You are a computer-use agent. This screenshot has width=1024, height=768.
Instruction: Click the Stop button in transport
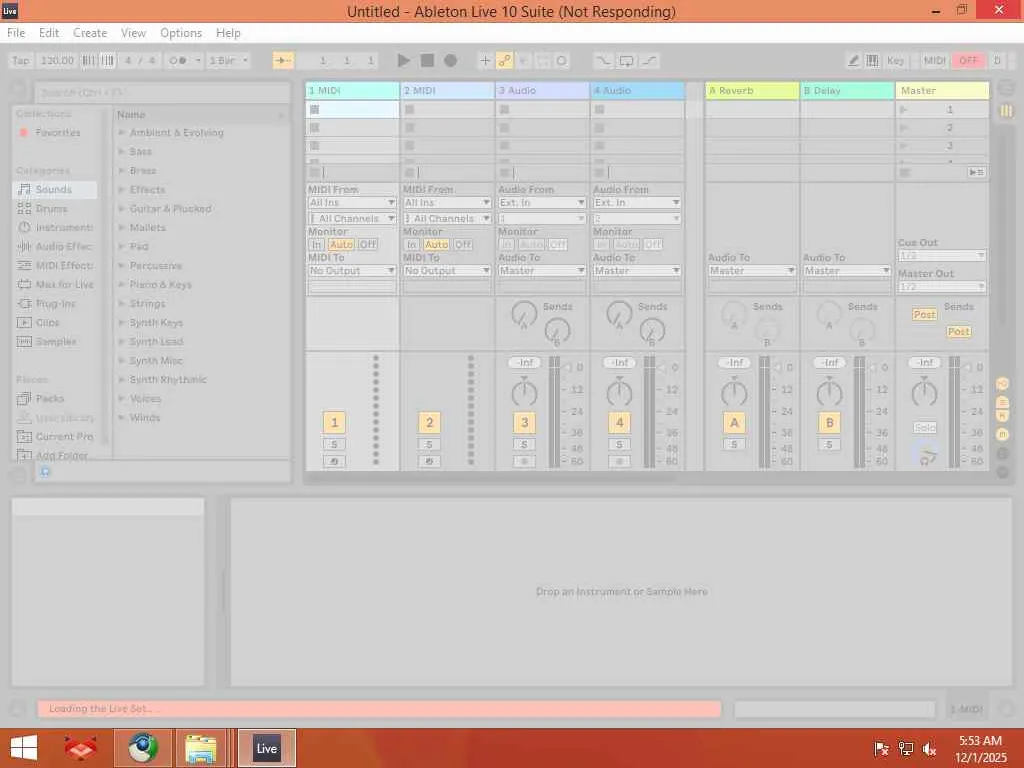click(427, 61)
